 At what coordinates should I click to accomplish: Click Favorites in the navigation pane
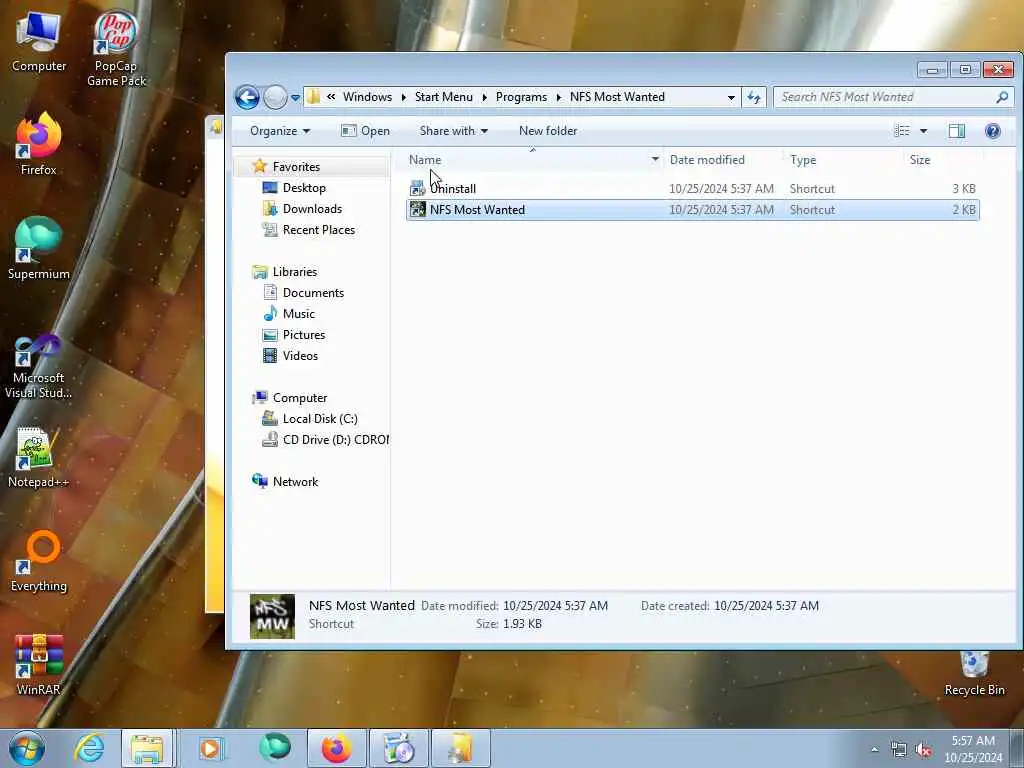coord(296,167)
